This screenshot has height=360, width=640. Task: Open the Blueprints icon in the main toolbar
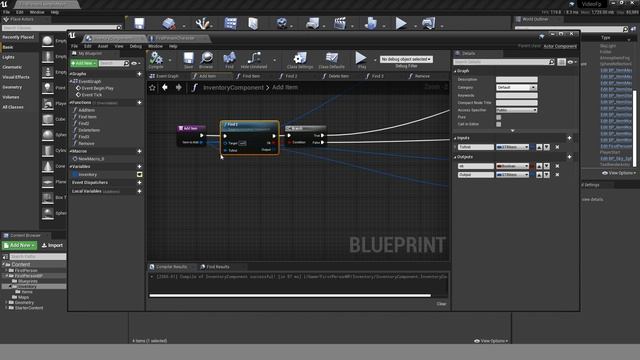click(x=312, y=23)
